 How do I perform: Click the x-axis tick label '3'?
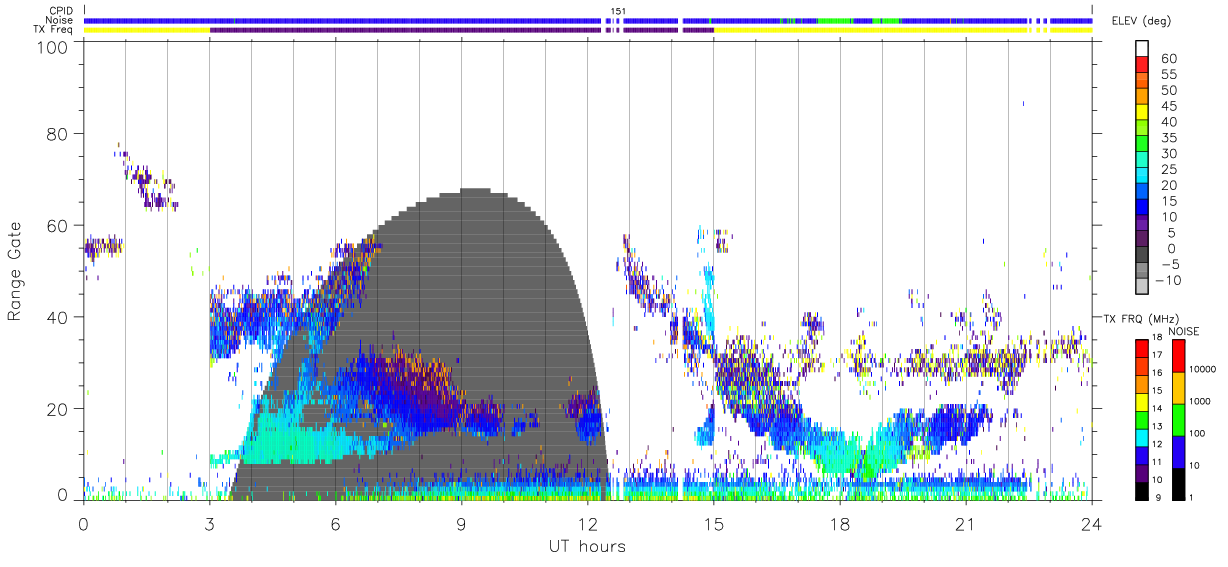click(209, 524)
